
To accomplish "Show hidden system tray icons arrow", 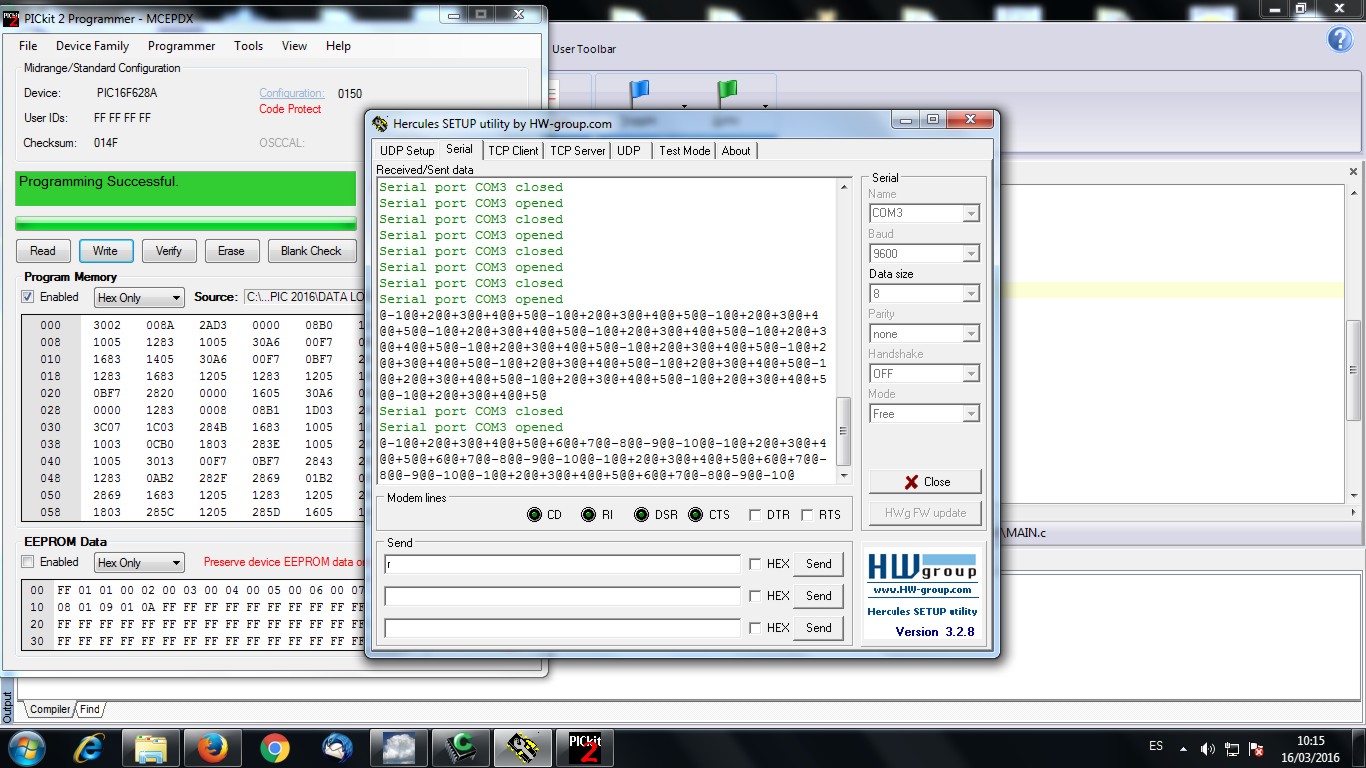I will pyautogui.click(x=1184, y=748).
